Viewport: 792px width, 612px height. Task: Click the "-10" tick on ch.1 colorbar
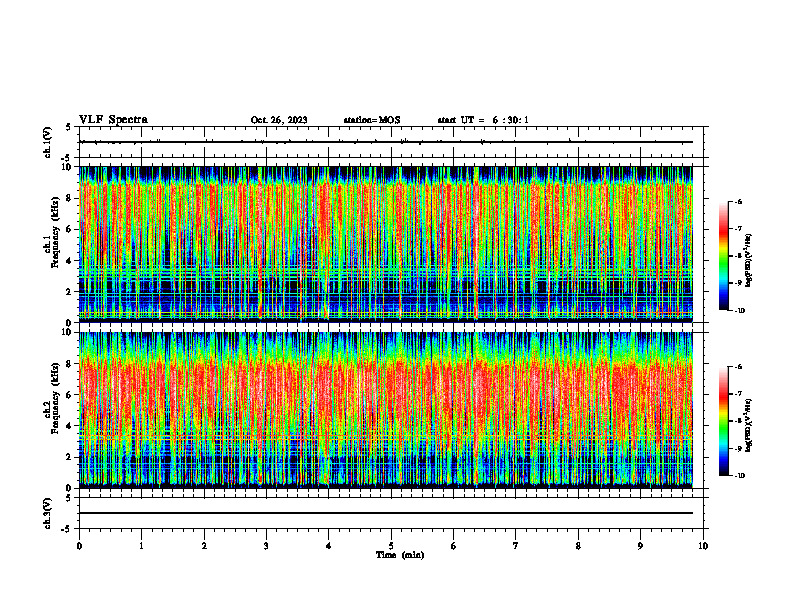click(x=739, y=311)
